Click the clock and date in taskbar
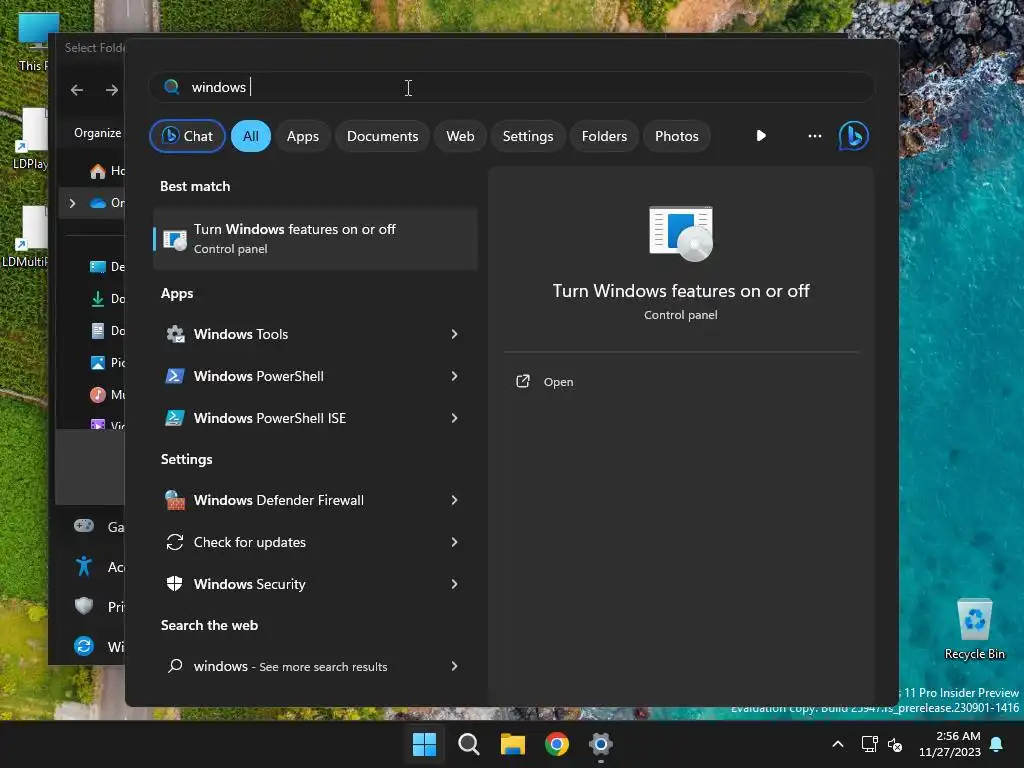This screenshot has width=1024, height=768. [x=950, y=744]
